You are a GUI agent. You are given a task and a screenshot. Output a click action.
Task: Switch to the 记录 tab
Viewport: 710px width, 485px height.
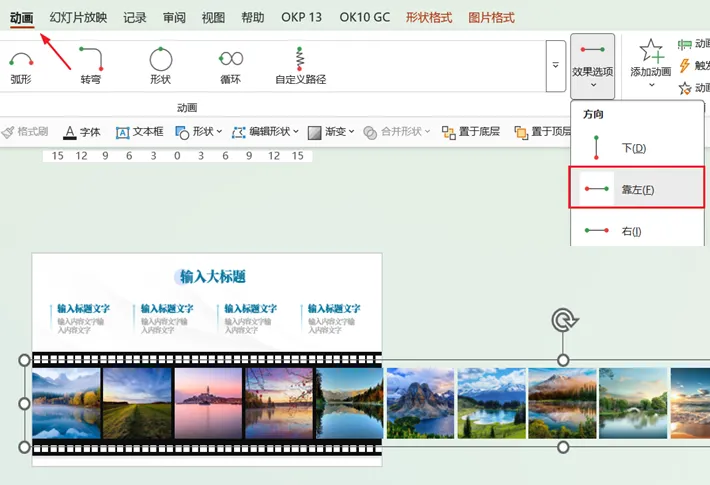(x=135, y=18)
